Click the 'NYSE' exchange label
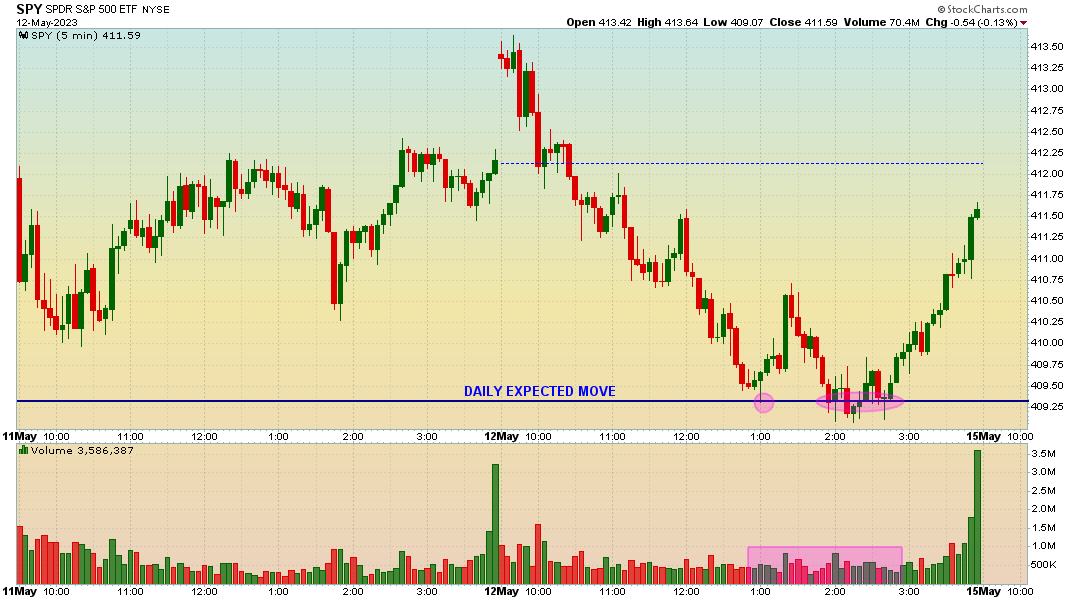Image resolution: width=1080 pixels, height=600 pixels. pyautogui.click(x=156, y=10)
